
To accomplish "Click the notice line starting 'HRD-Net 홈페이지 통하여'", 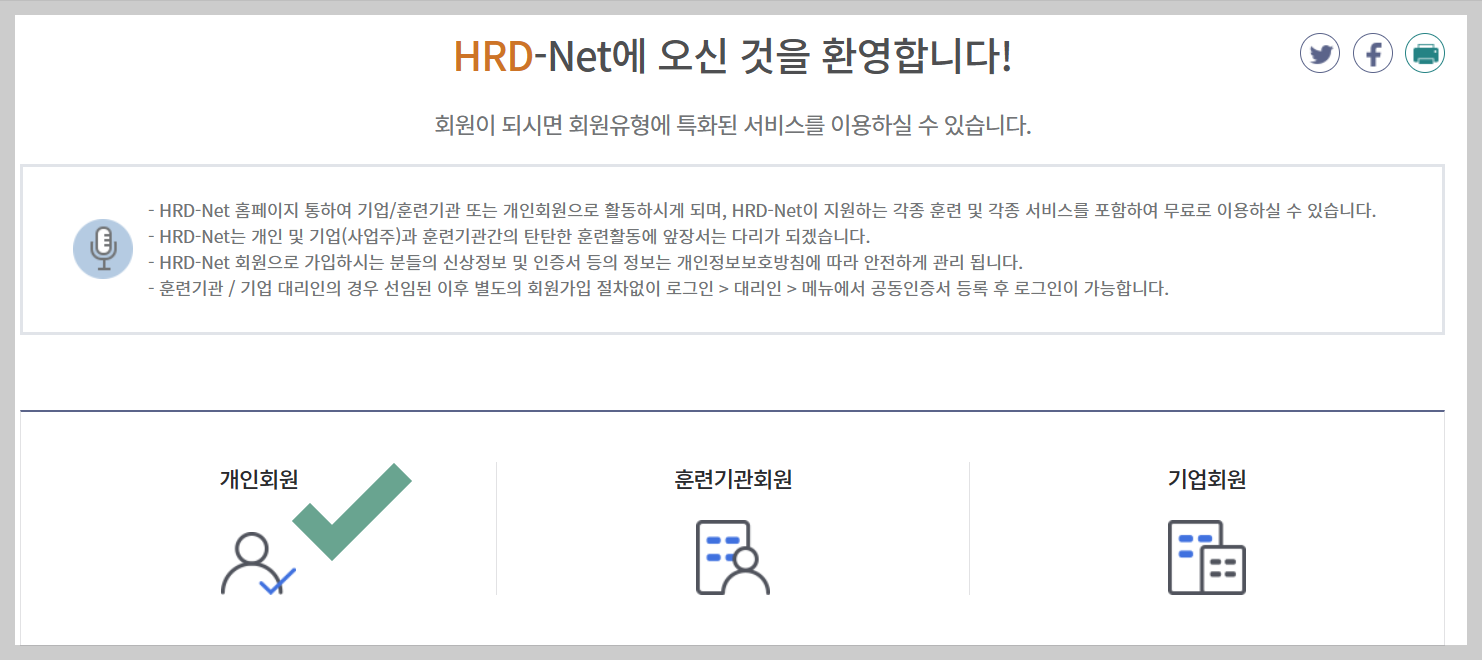I will (762, 211).
